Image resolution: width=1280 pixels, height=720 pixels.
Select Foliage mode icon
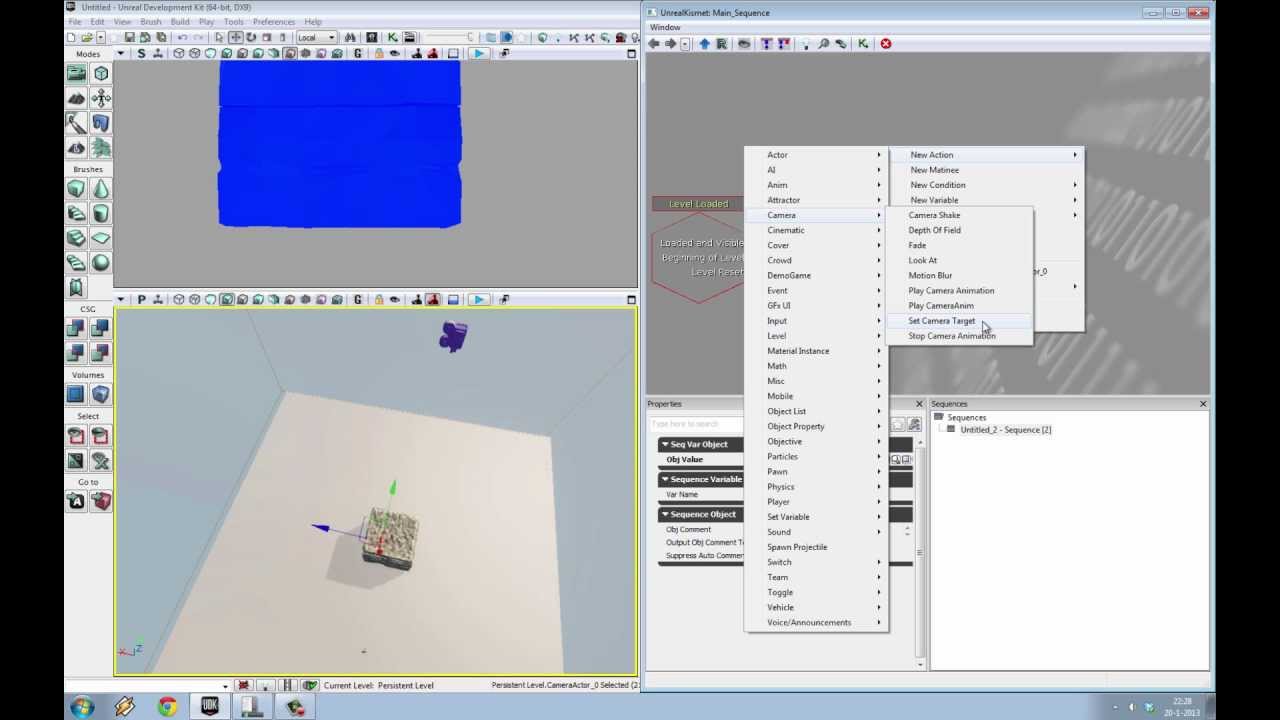tap(101, 148)
